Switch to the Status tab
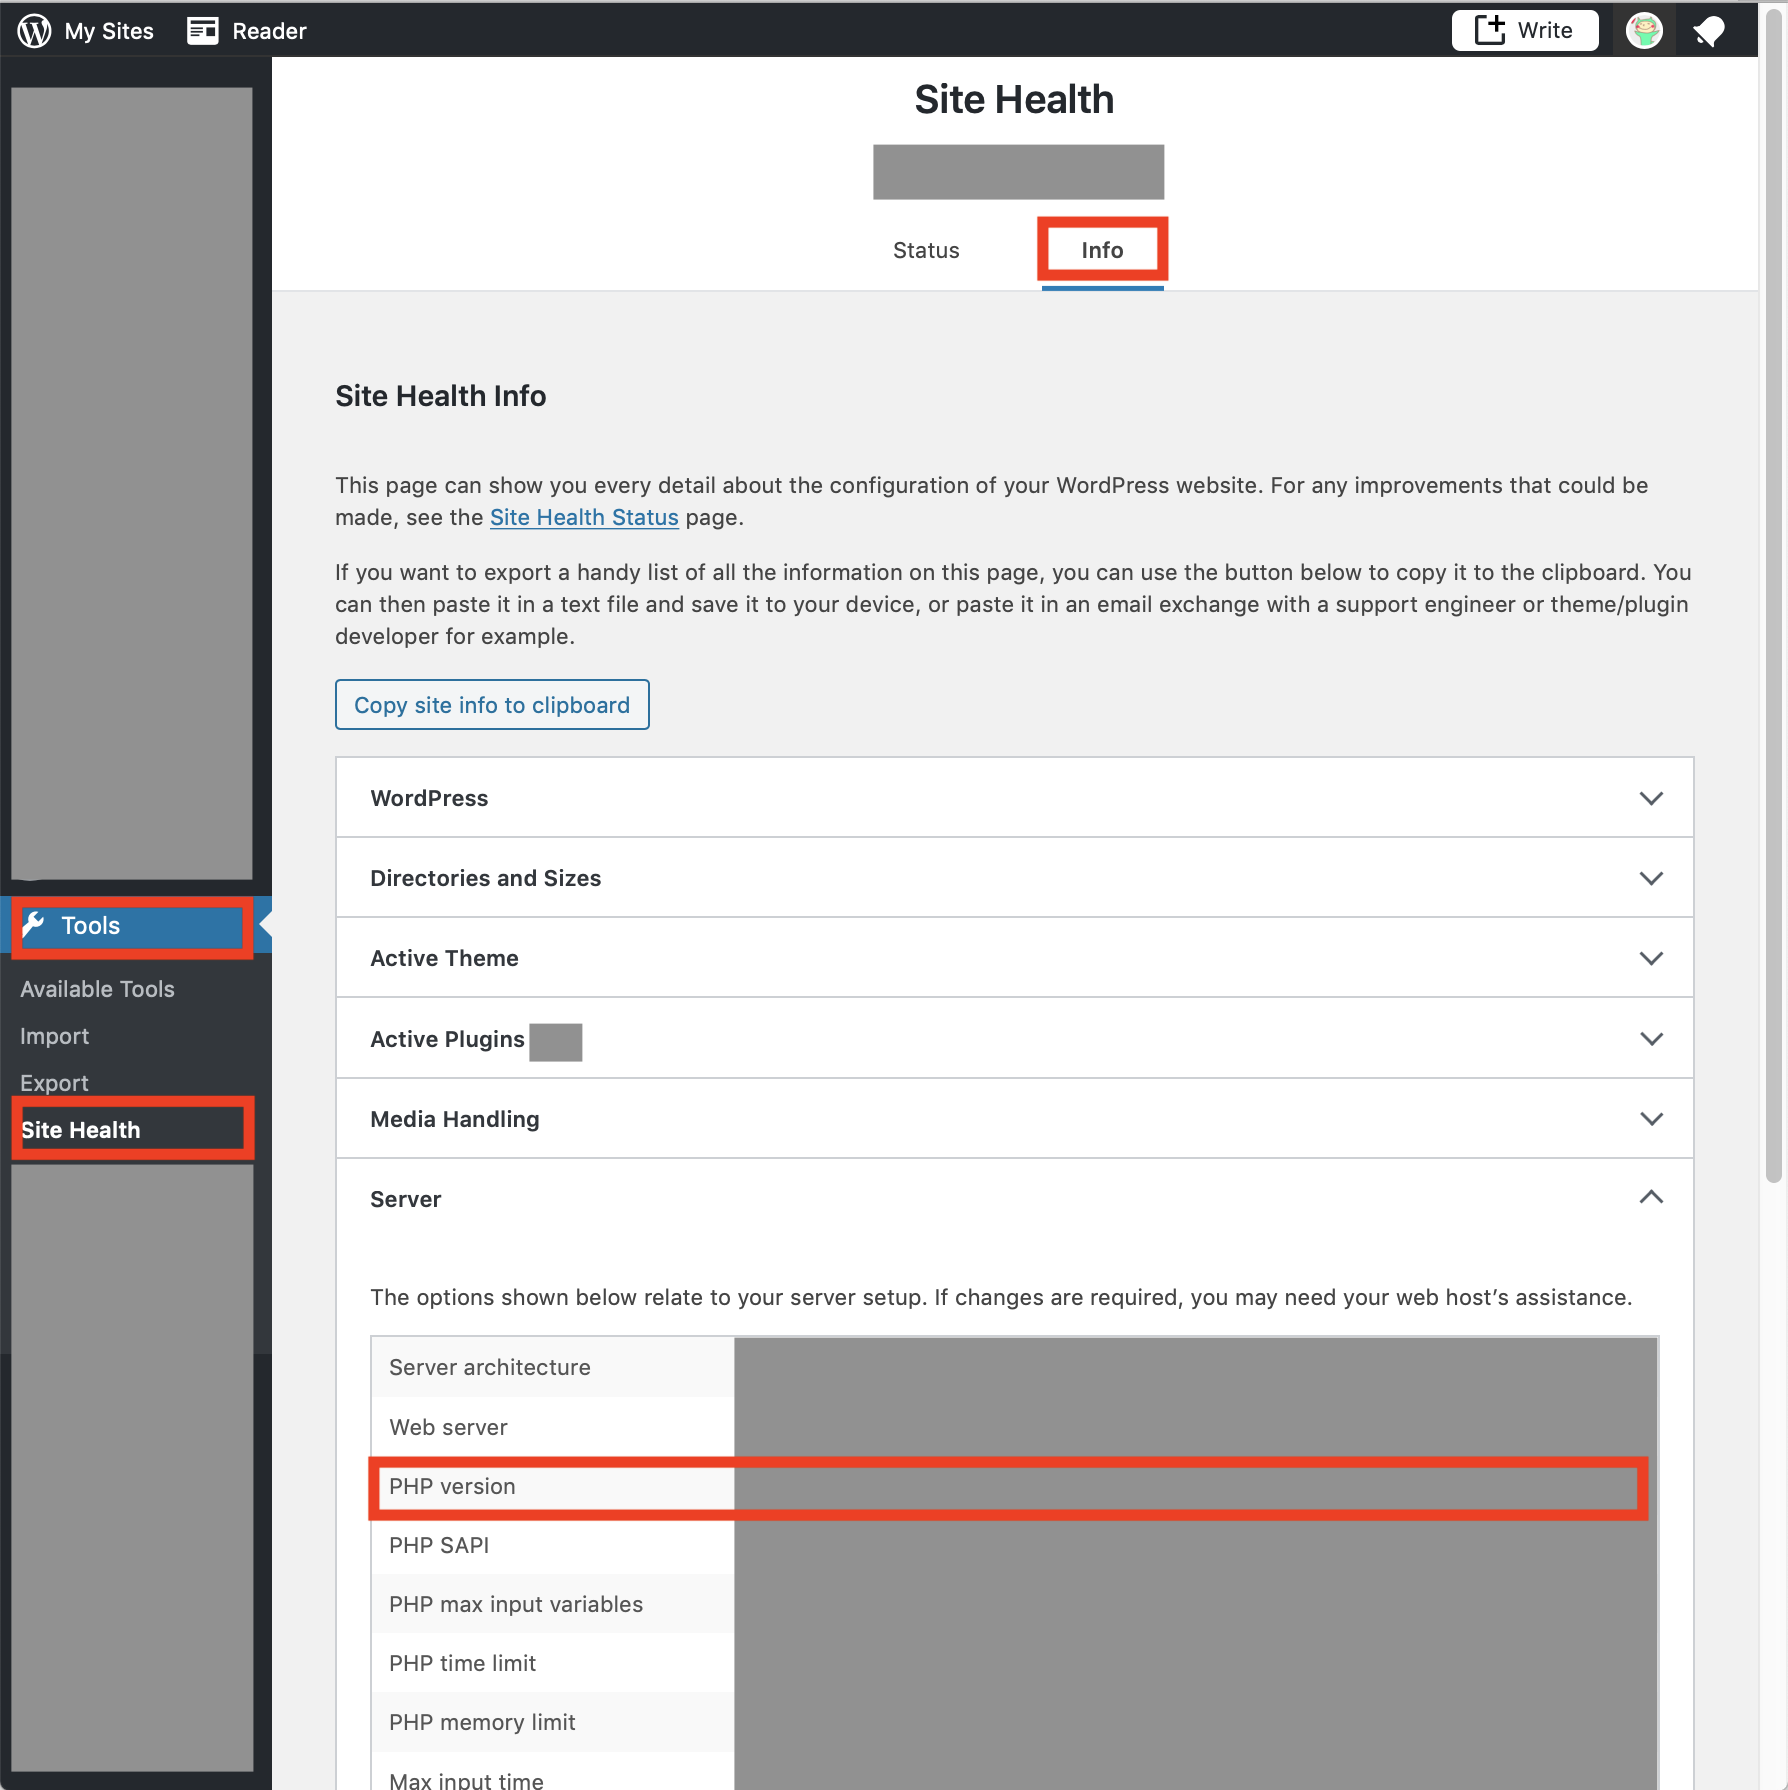The width and height of the screenshot is (1788, 1790). pyautogui.click(x=926, y=250)
